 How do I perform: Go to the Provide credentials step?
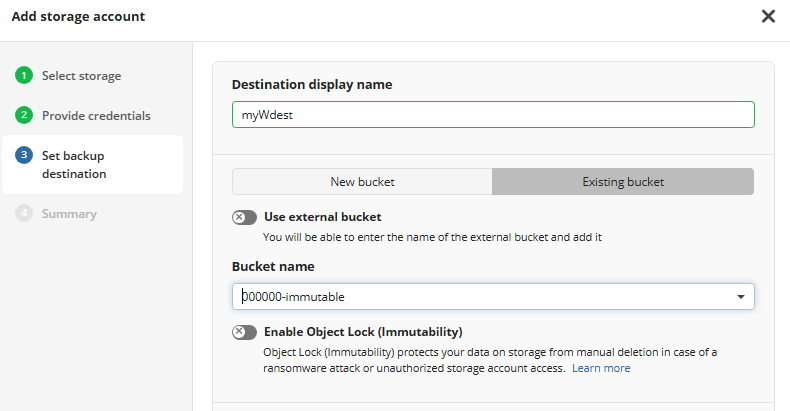tap(96, 115)
